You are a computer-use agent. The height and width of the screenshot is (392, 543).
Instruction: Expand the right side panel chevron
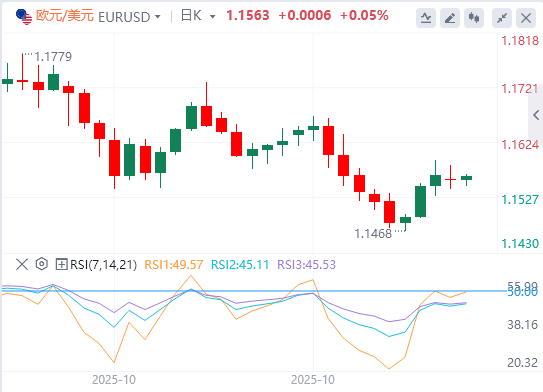pyautogui.click(x=536, y=115)
